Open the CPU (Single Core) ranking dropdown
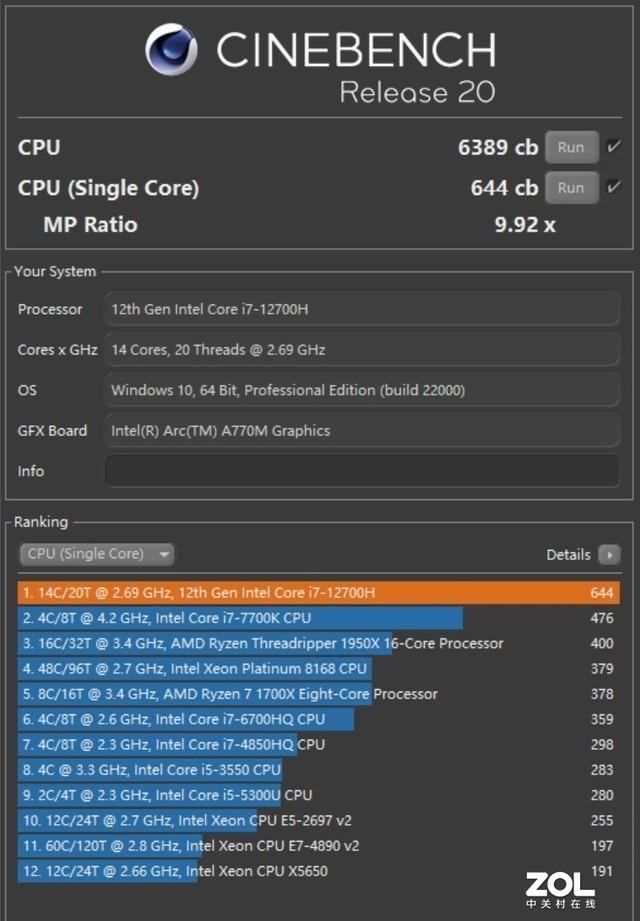The width and height of the screenshot is (640, 921). tap(97, 554)
